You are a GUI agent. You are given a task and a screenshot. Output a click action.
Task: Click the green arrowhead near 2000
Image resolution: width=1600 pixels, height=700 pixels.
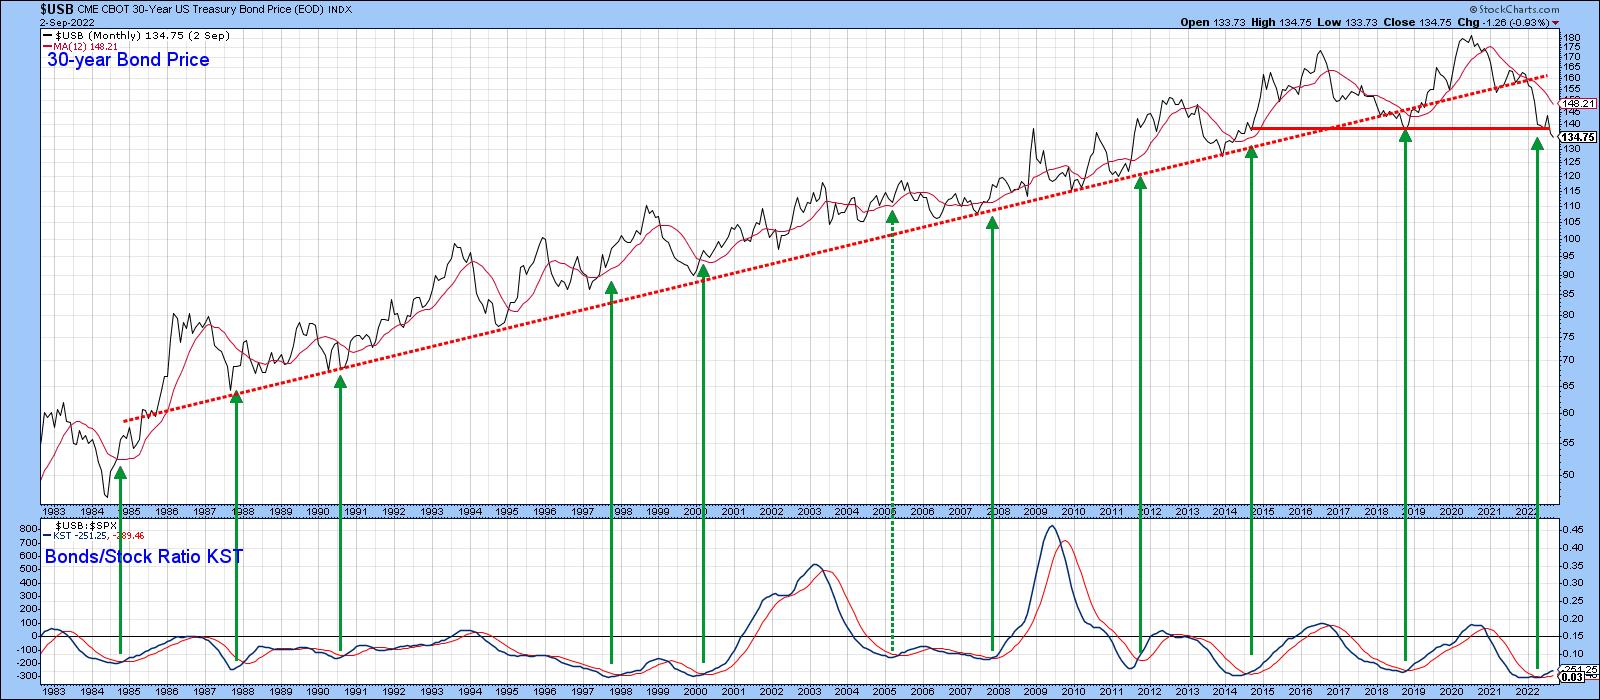[x=703, y=271]
